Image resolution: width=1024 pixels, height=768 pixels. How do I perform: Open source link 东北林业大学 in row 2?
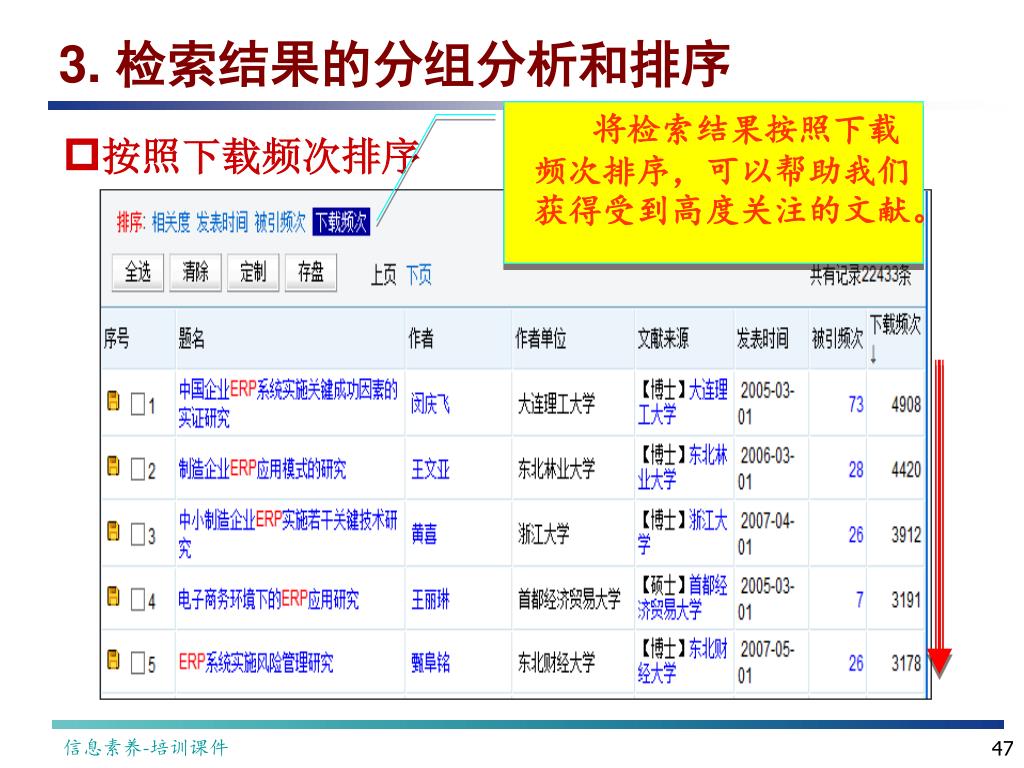(x=682, y=467)
